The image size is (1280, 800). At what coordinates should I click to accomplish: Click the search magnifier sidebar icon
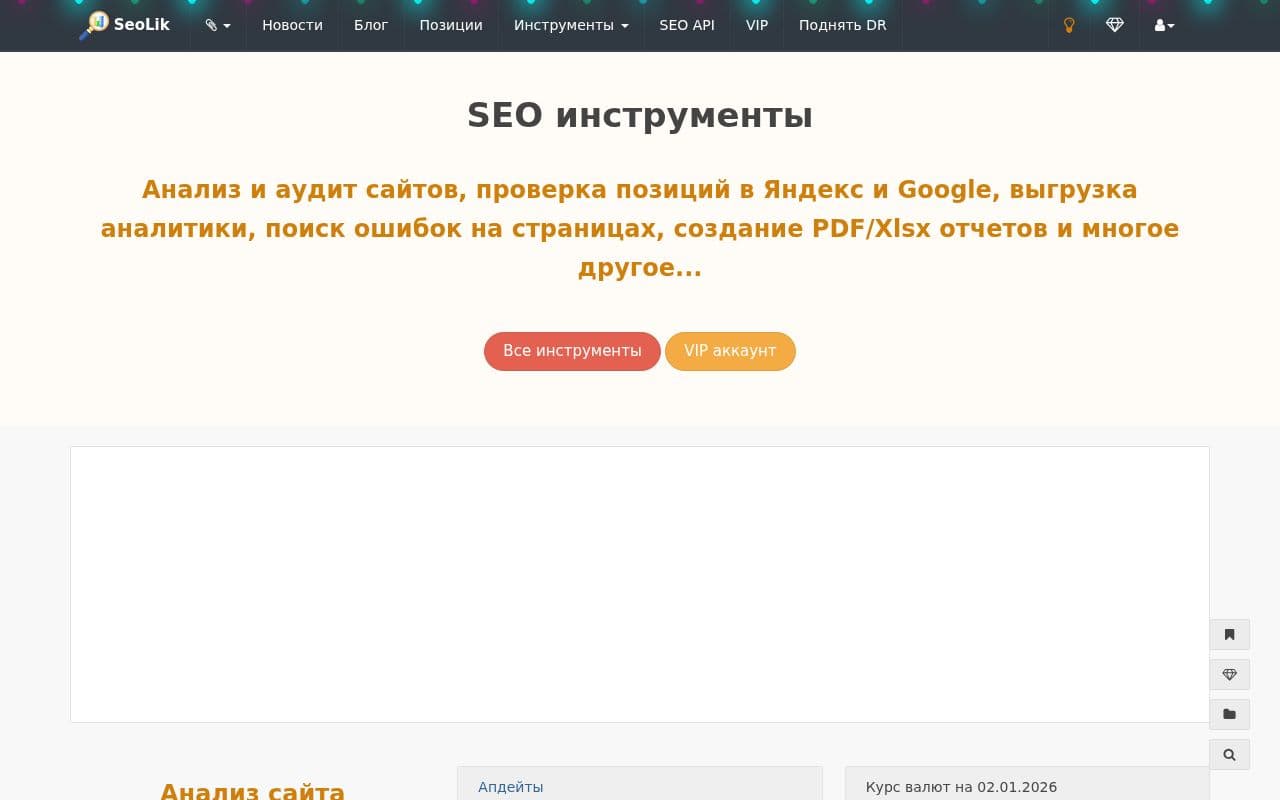click(x=1229, y=754)
